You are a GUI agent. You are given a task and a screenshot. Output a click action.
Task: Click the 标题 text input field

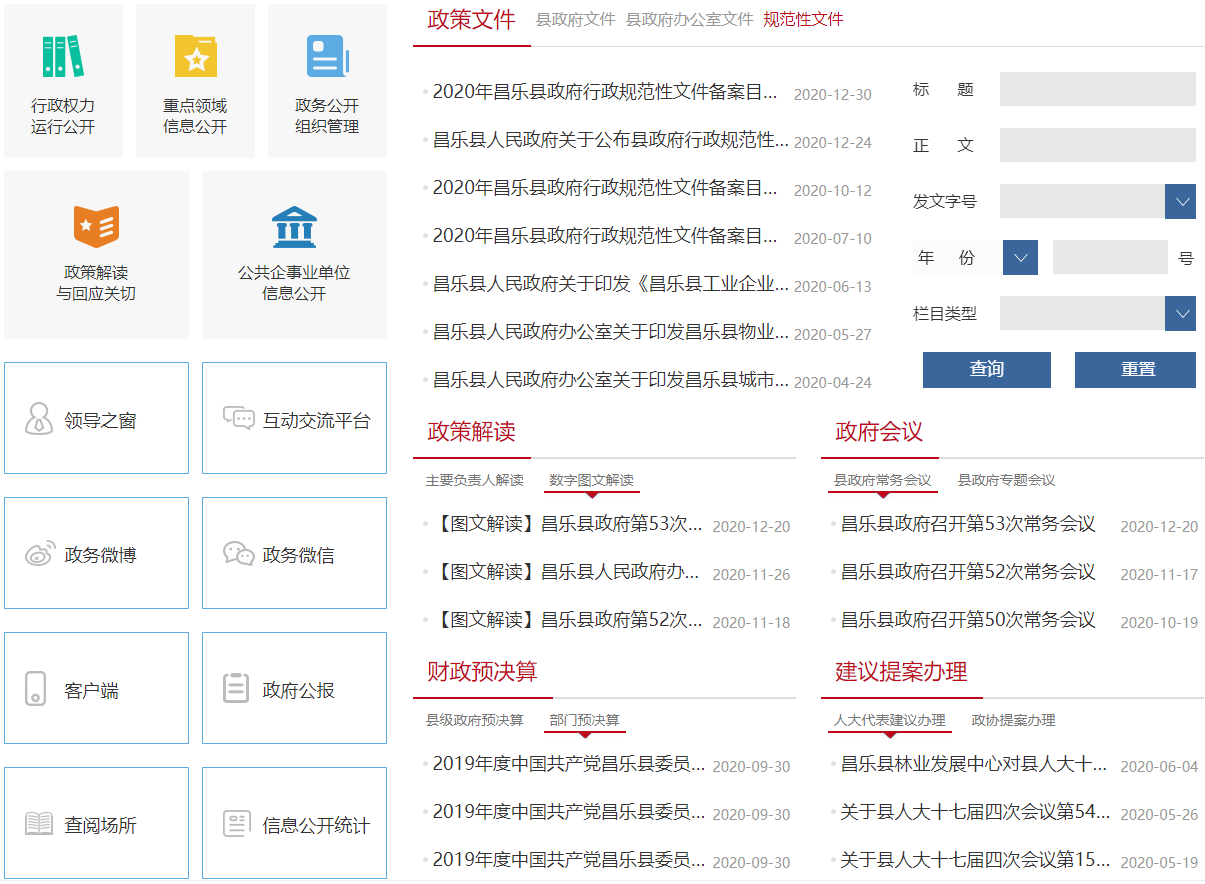1097,89
